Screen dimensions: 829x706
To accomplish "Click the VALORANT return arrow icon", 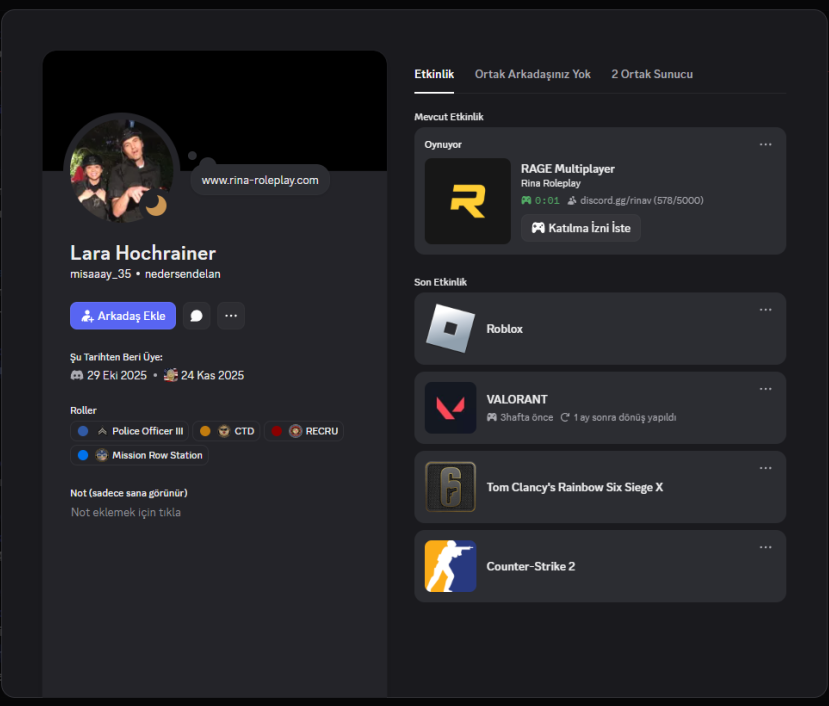I will tap(565, 417).
